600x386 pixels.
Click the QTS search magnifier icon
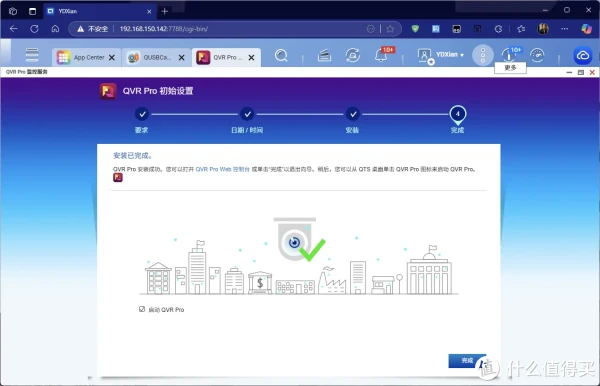coord(281,56)
